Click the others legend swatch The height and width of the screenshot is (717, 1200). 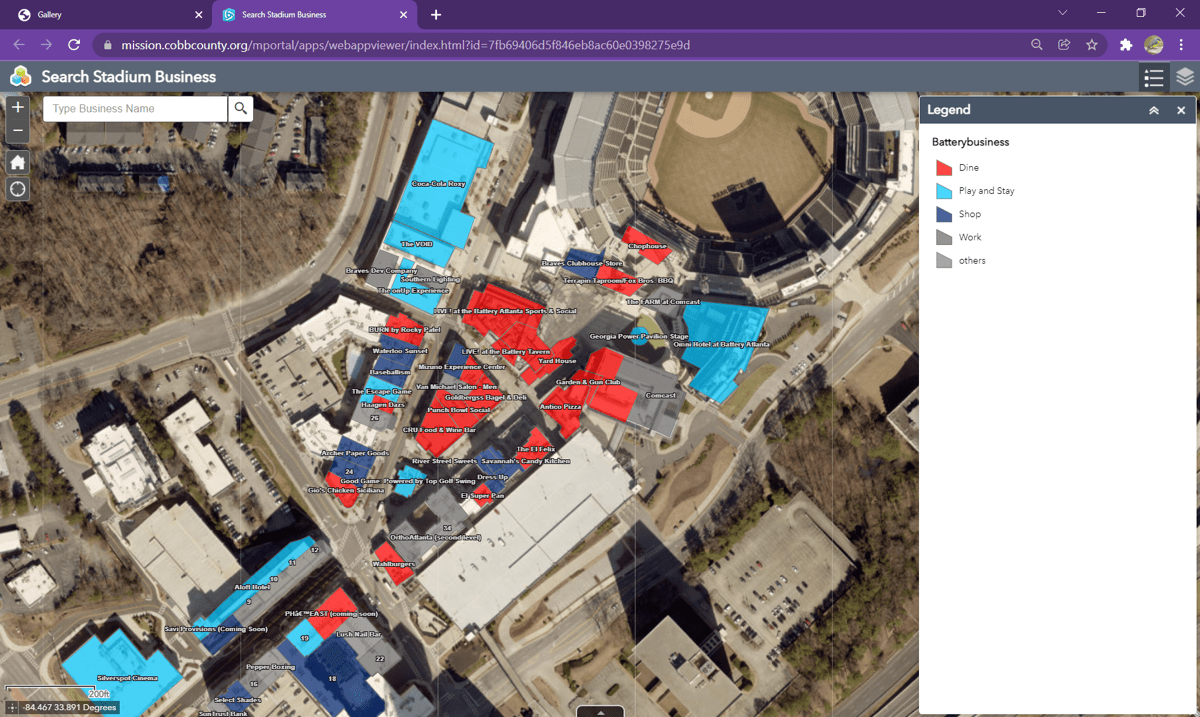coord(943,260)
